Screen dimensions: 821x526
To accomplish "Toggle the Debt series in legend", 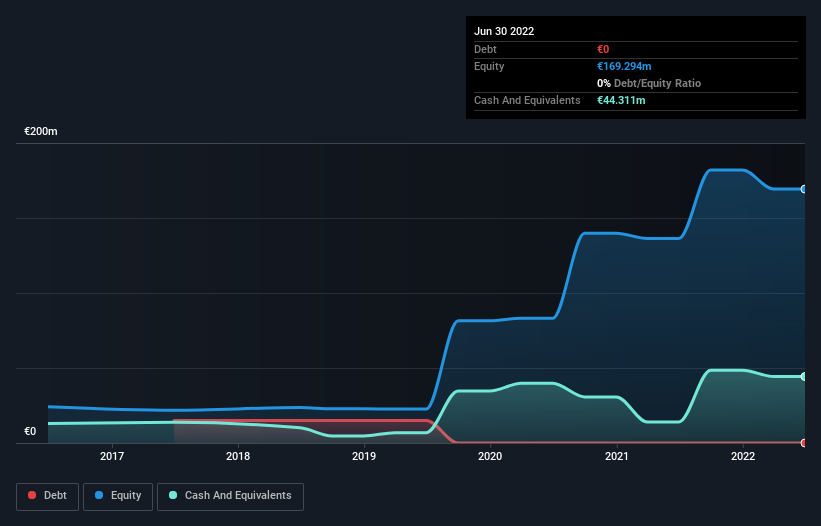I will [x=48, y=496].
